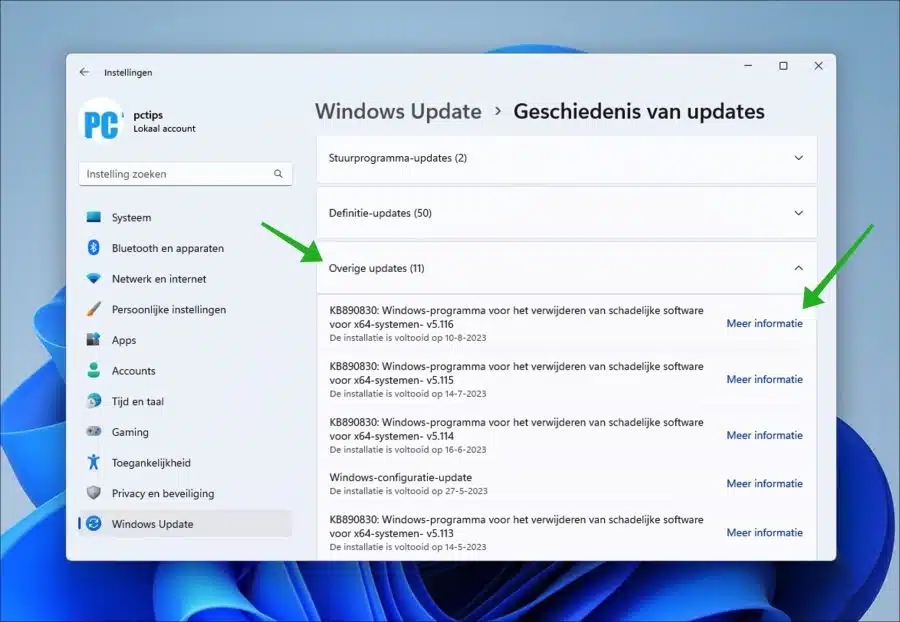Click the back arrow next to Instellingen
Screen dimensions: 900x622
[x=84, y=72]
